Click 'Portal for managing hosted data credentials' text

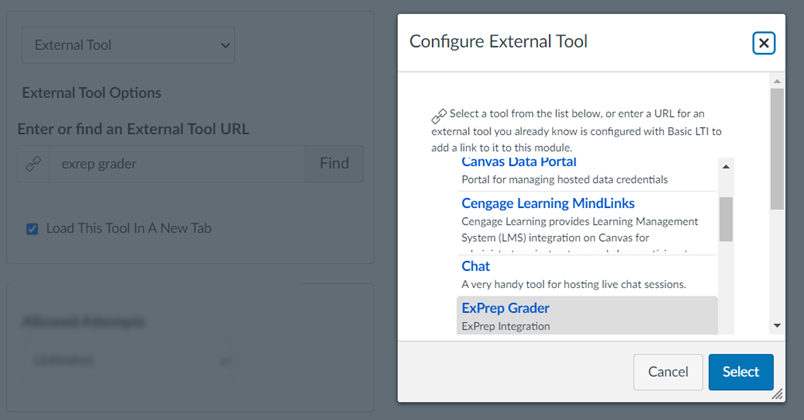click(x=565, y=179)
